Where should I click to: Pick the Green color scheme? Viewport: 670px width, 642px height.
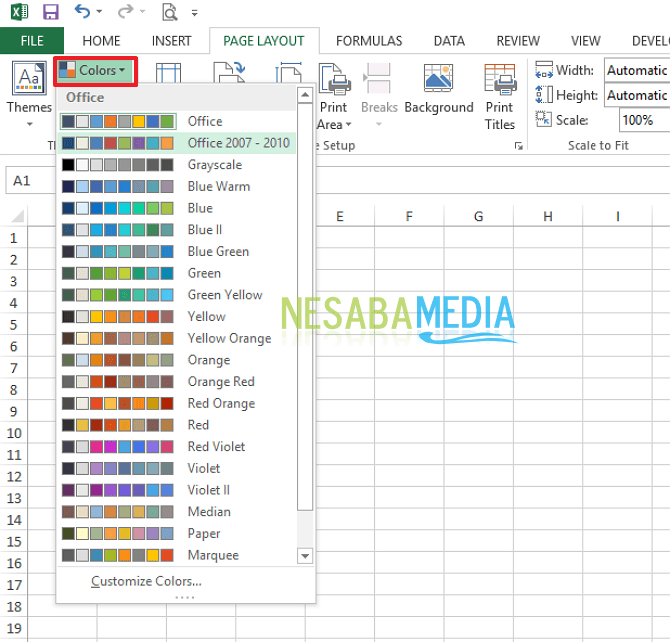click(x=176, y=273)
